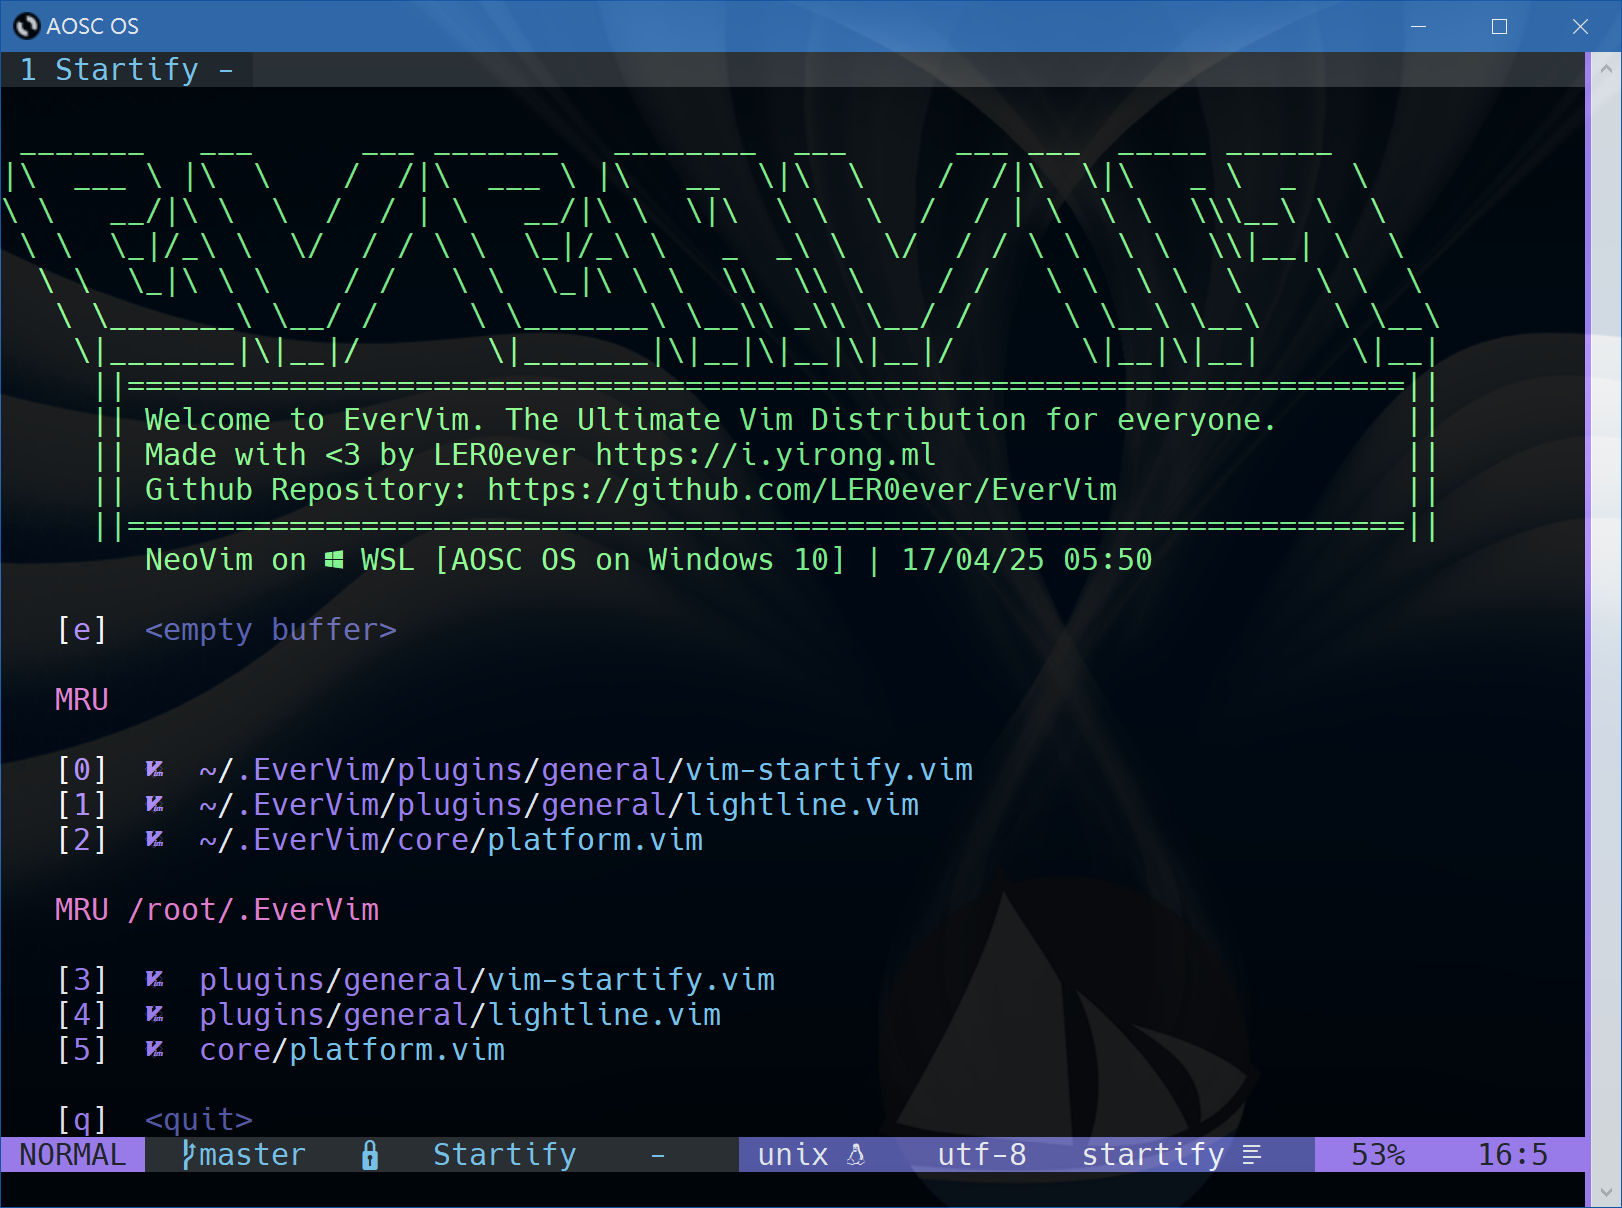Open ~/.EverVim/core/platform.vim
This screenshot has height=1208, width=1622.
click(451, 840)
